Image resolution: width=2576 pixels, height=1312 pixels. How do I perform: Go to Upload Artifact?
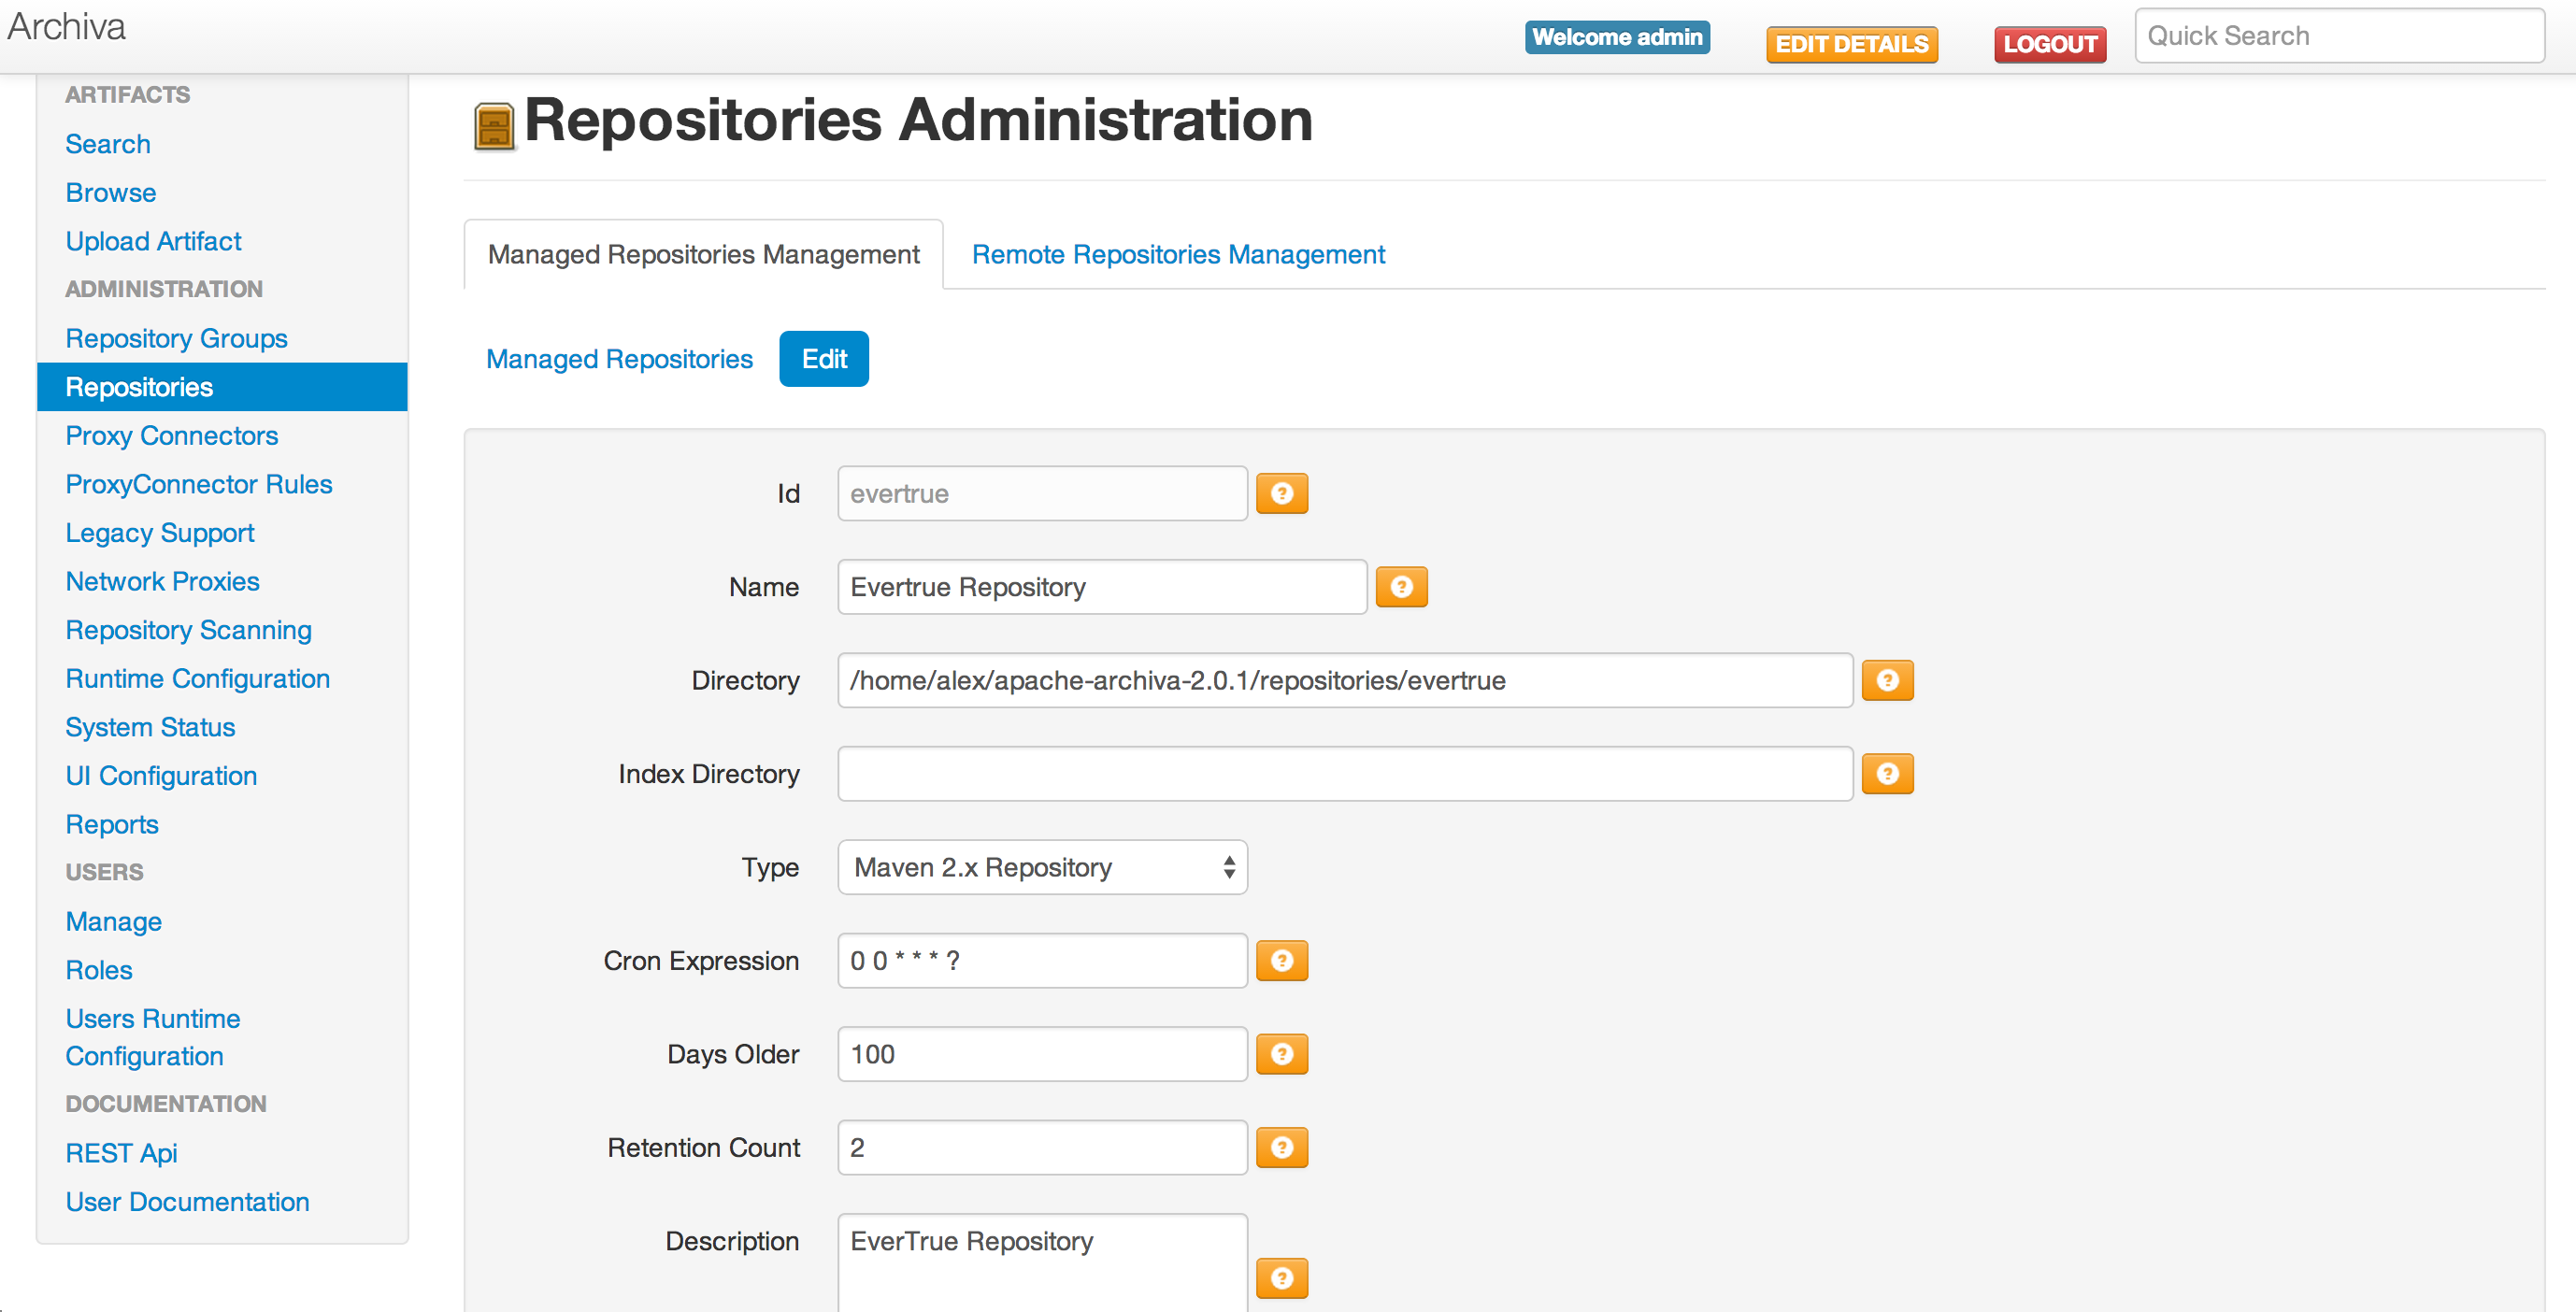click(153, 241)
